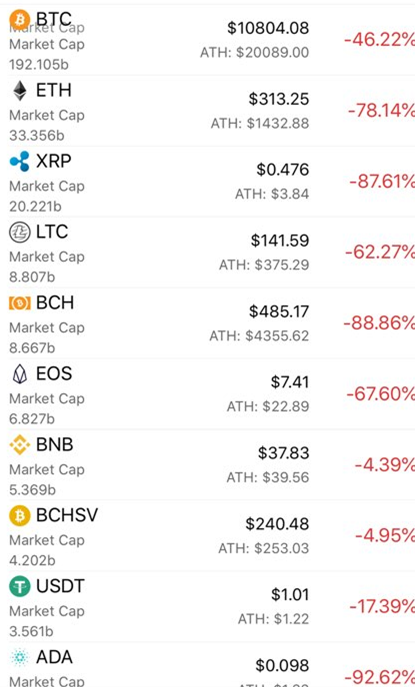Select the ETH -78.14% change value
The image size is (415, 687).
381,110
